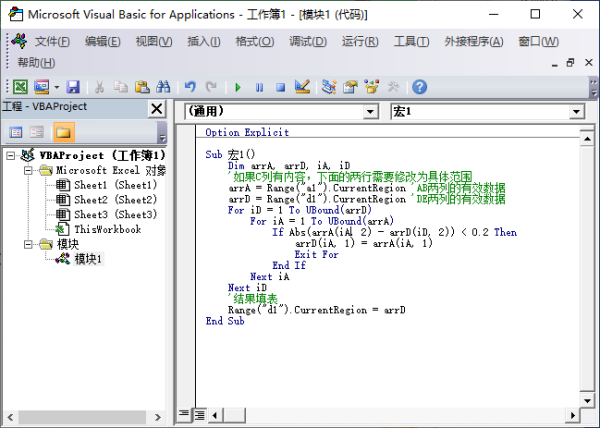Switch to Procedure View at bottom-left
Viewport: 600px width, 428px height.
[184, 413]
